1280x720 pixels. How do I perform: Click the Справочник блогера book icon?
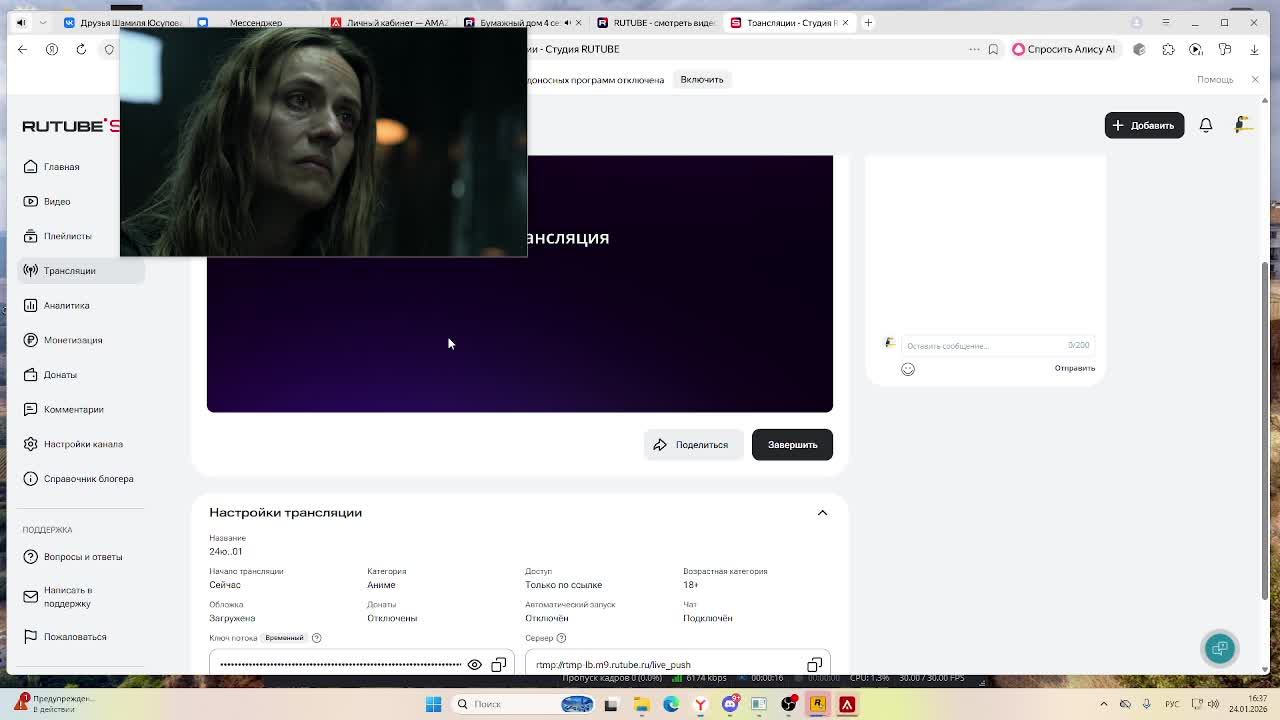[x=31, y=479]
